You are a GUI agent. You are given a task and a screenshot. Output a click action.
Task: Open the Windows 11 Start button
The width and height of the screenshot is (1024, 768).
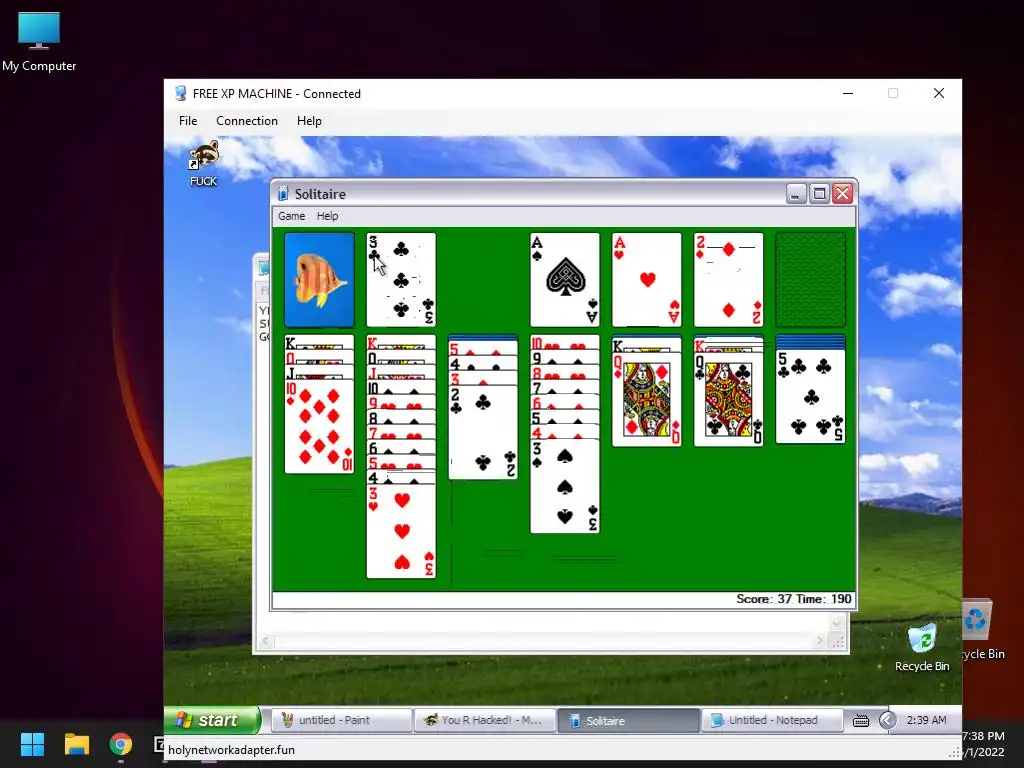[x=32, y=744]
